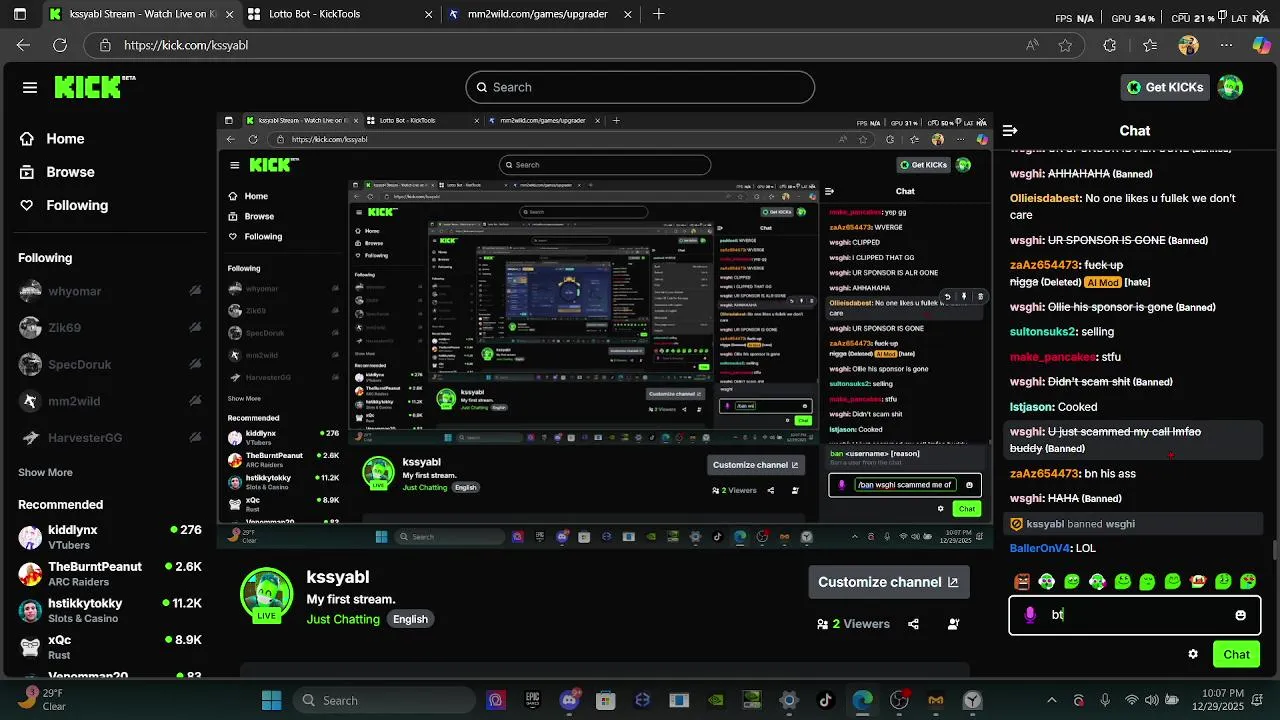1280x720 pixels.
Task: Click the browser address bar URL
Action: 186,45
